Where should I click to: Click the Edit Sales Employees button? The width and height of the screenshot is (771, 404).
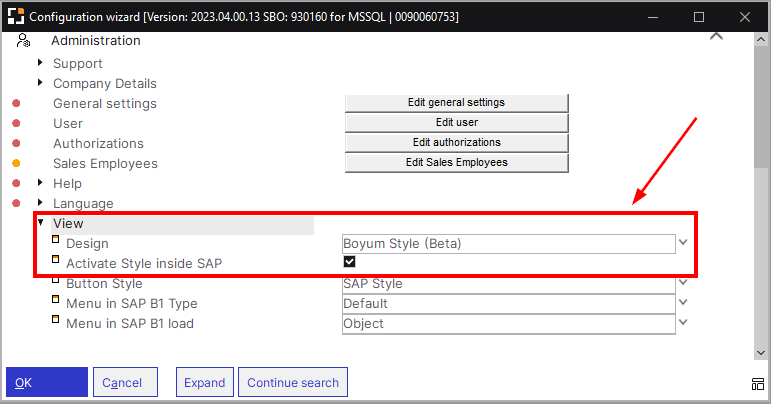(457, 163)
